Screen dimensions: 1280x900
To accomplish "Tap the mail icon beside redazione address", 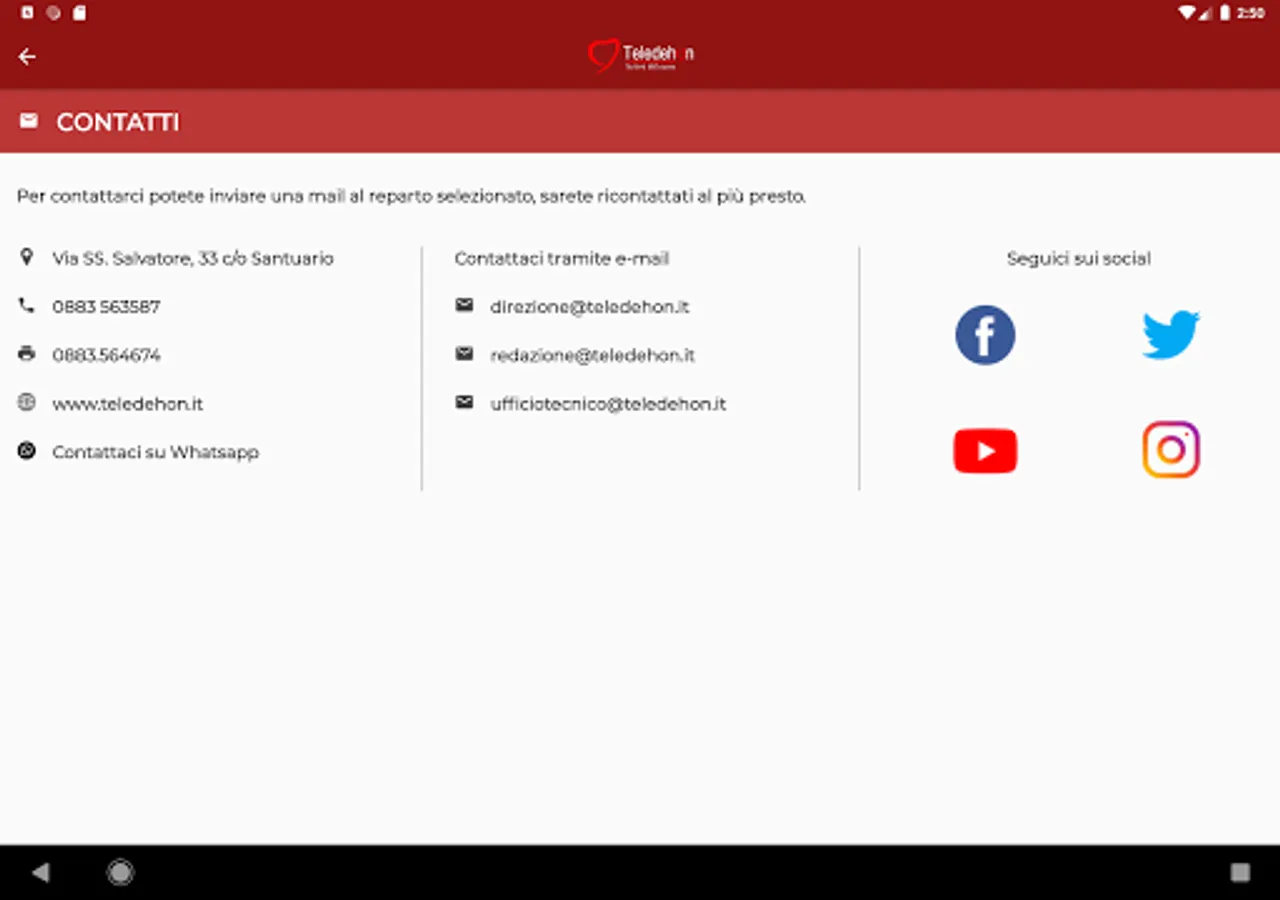I will 464,353.
